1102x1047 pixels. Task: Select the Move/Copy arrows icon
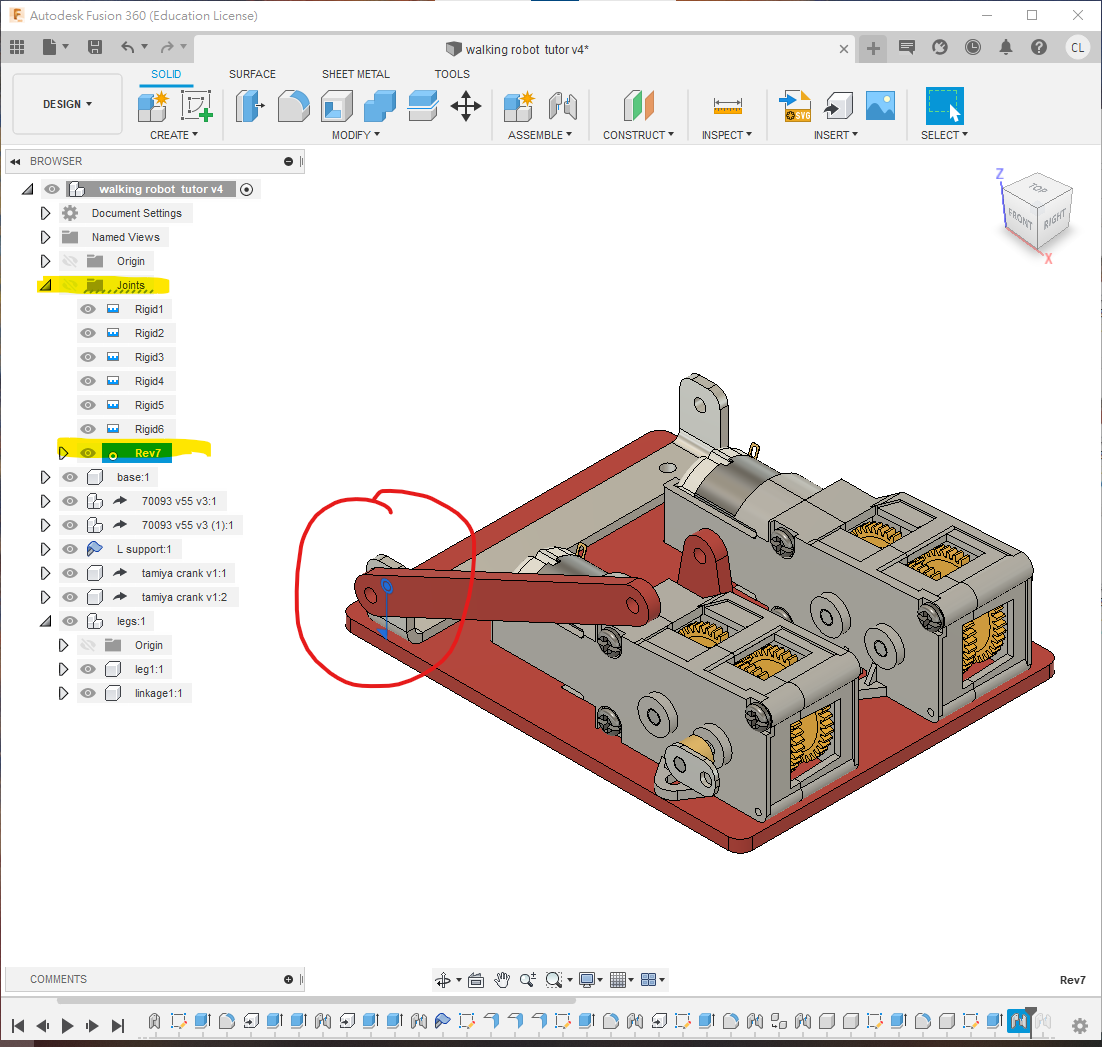click(x=466, y=105)
